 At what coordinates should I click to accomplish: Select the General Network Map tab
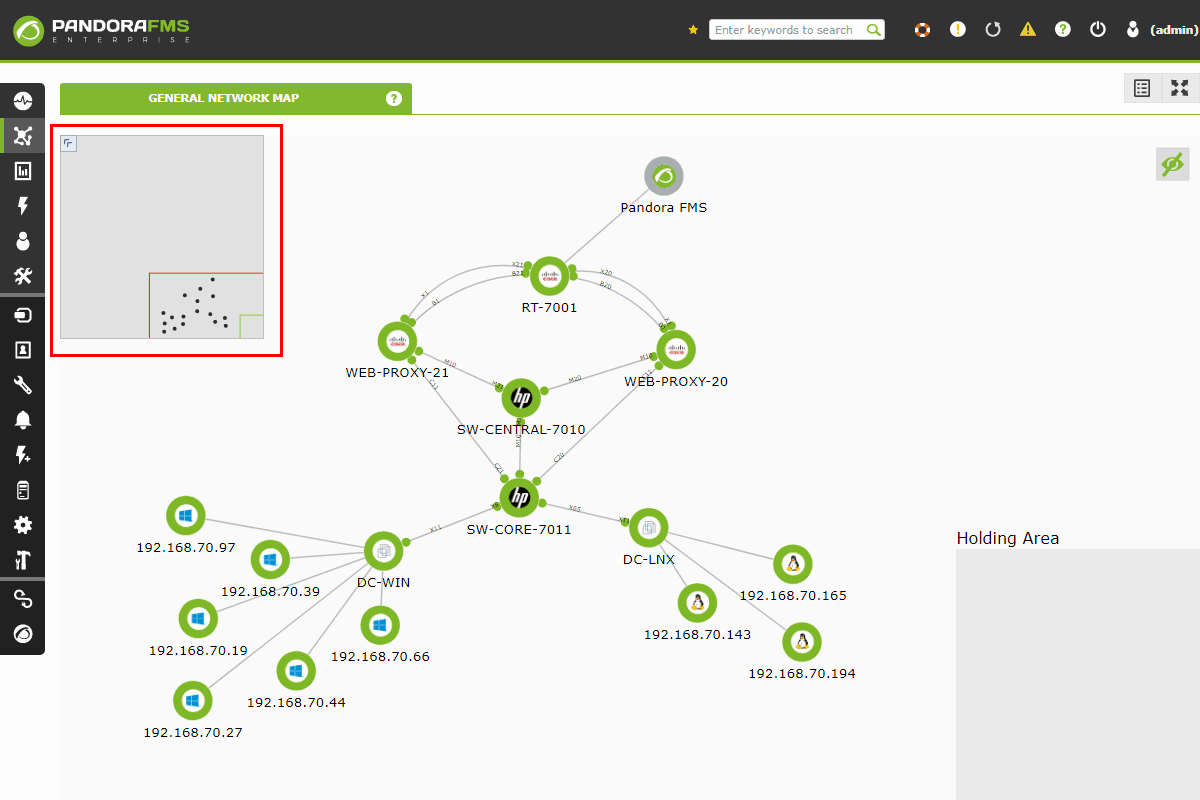236,98
